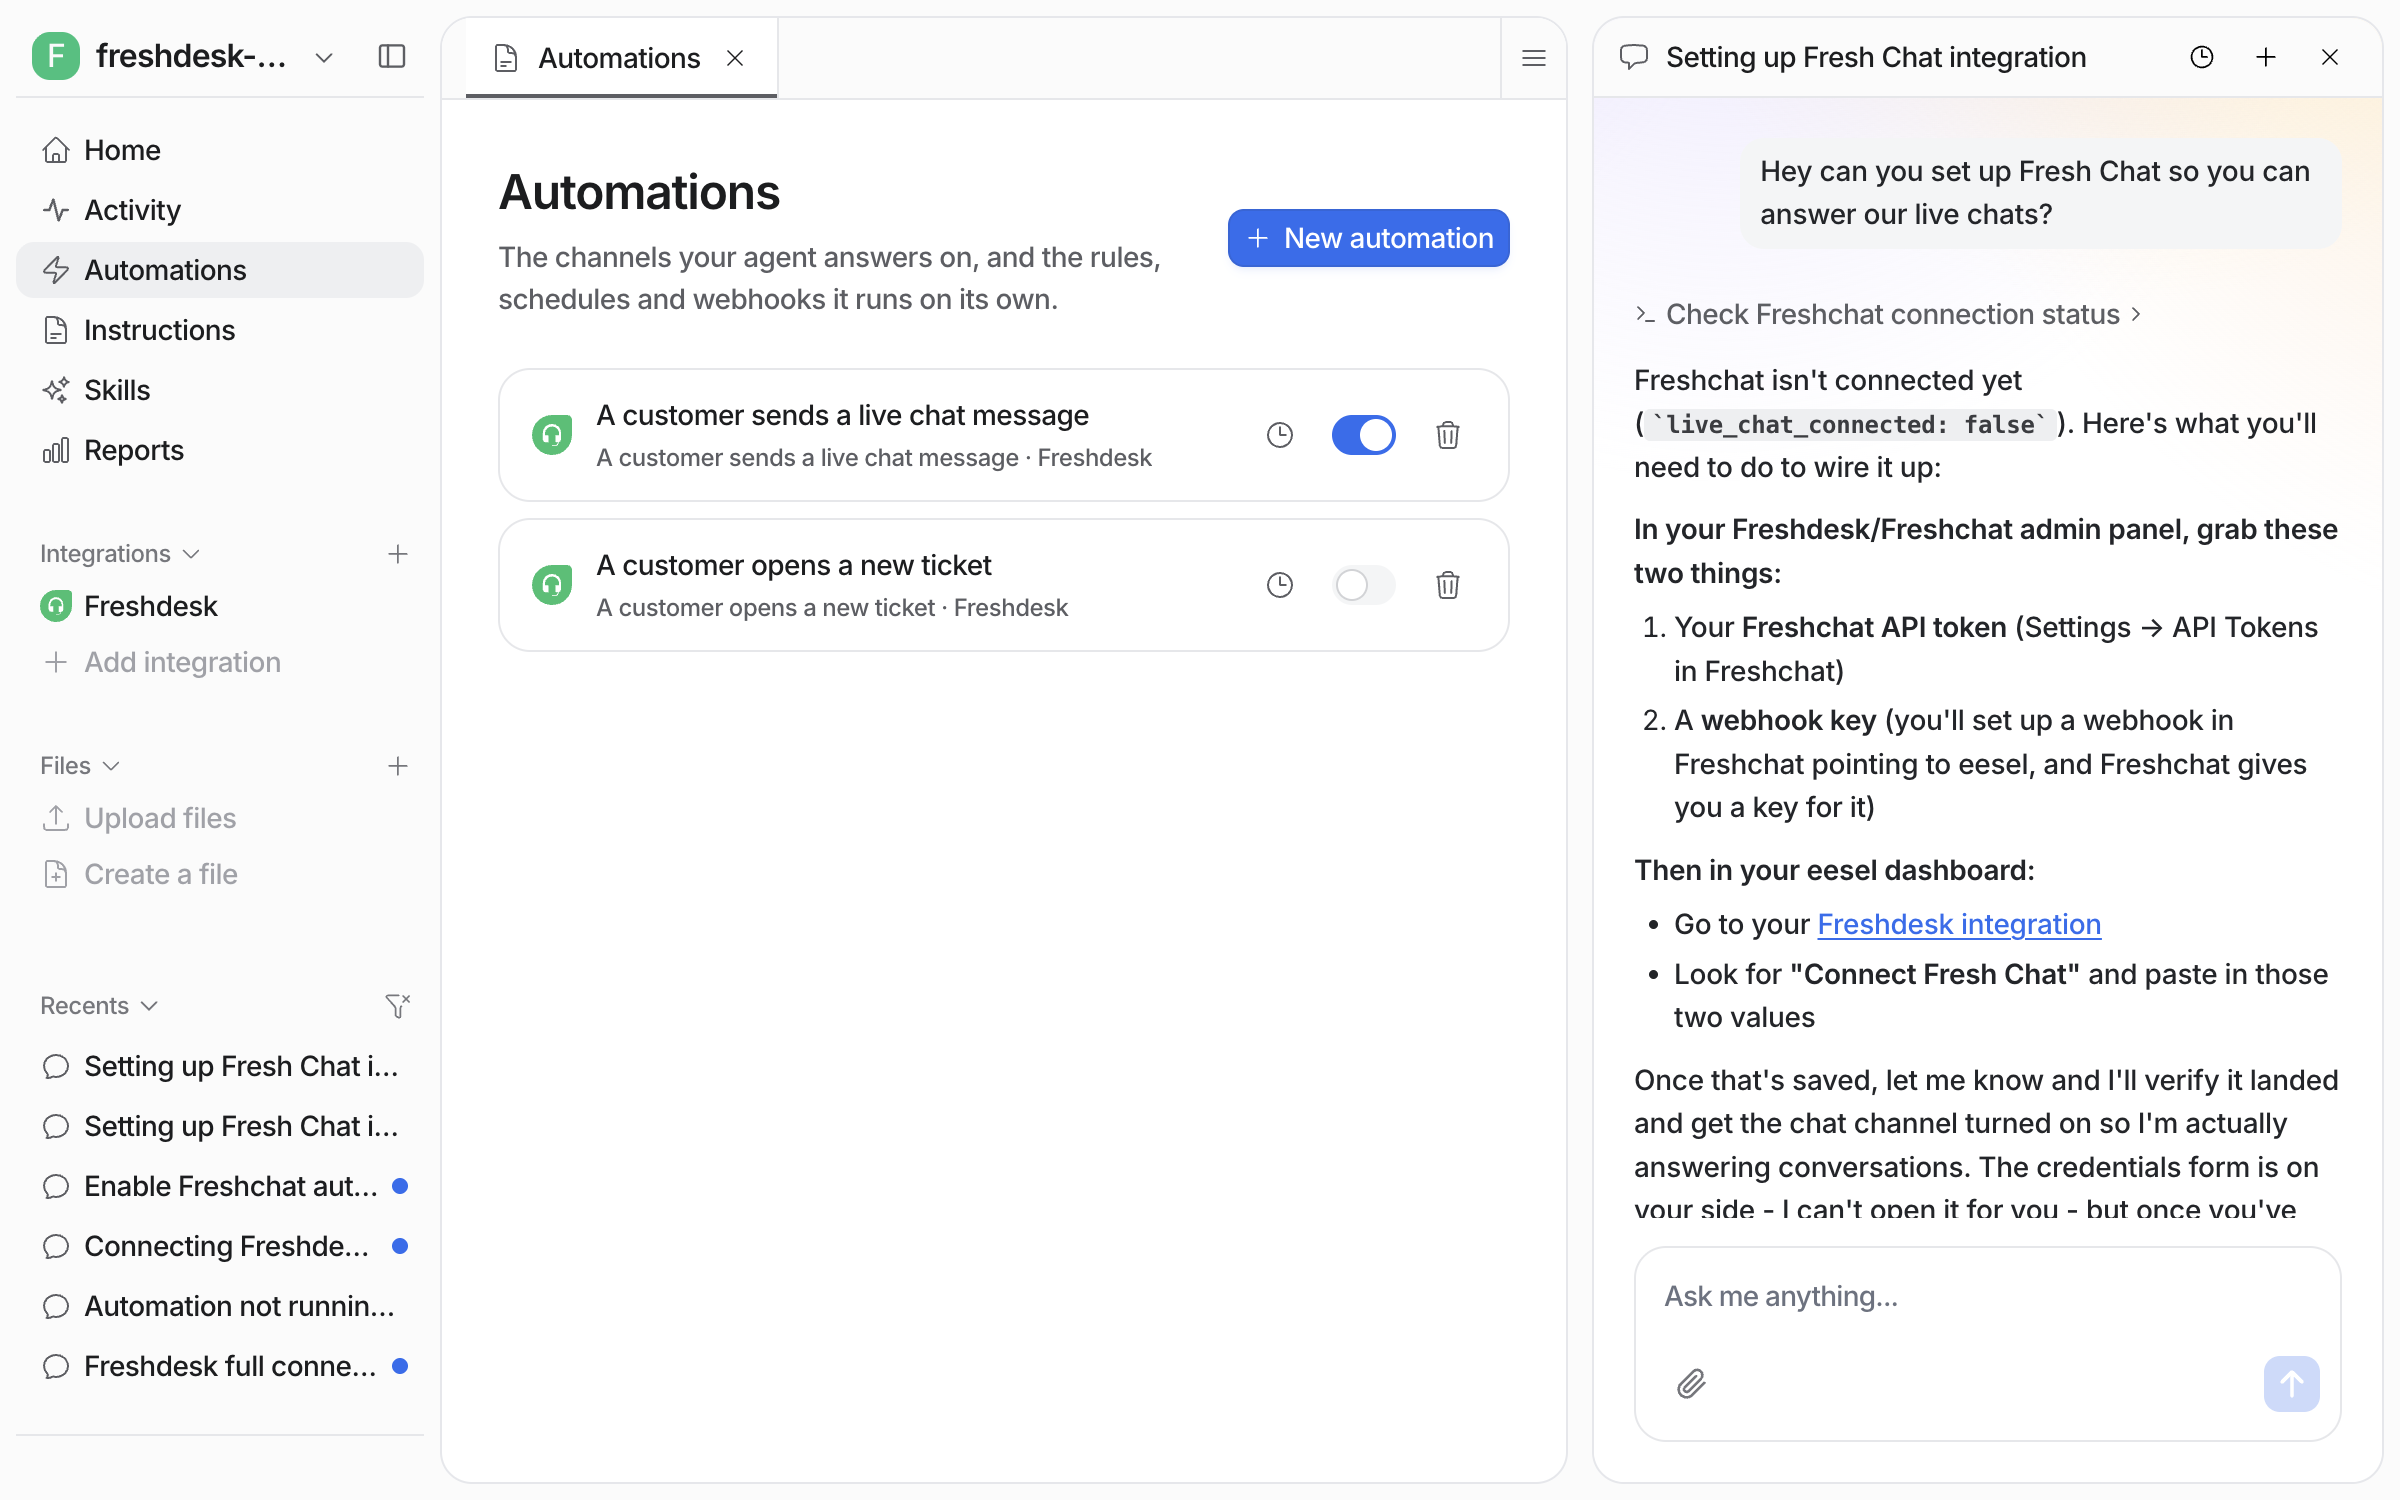Screen dimensions: 2400x1500
Task: Open the Skills page
Action: click(220, 390)
